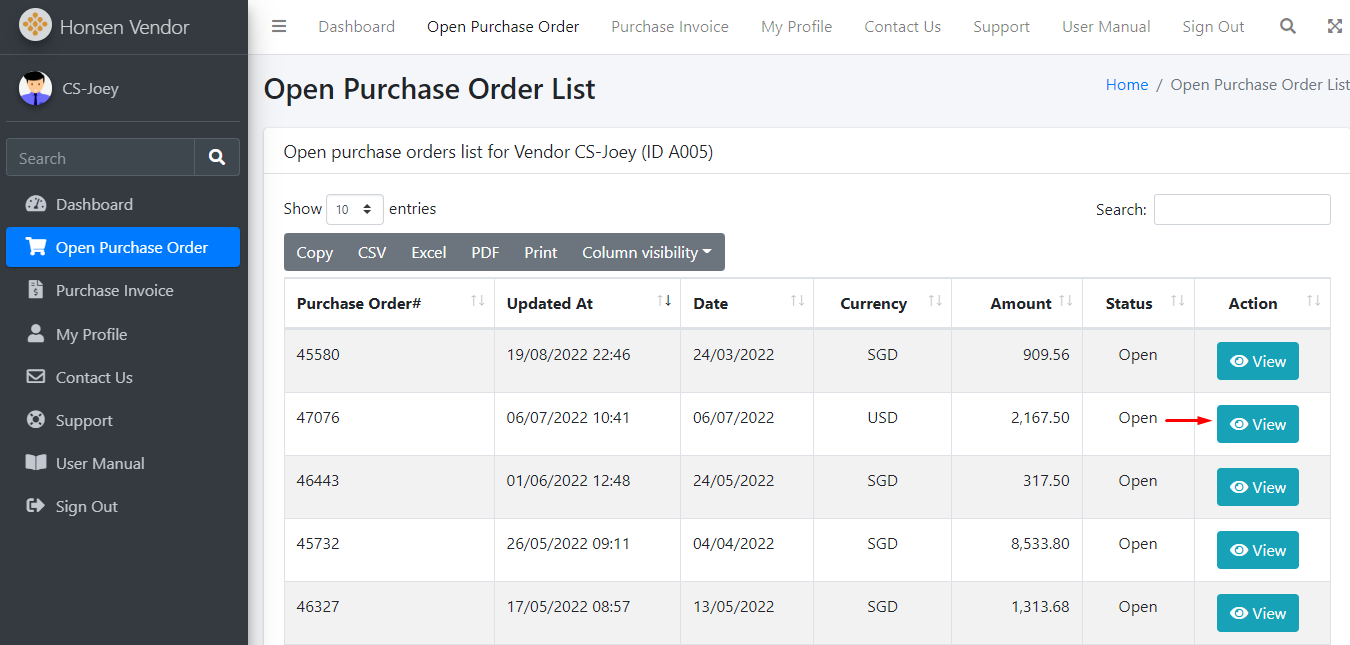Image resolution: width=1350 pixels, height=645 pixels.
Task: Click the table Search input field
Action: 1241,210
